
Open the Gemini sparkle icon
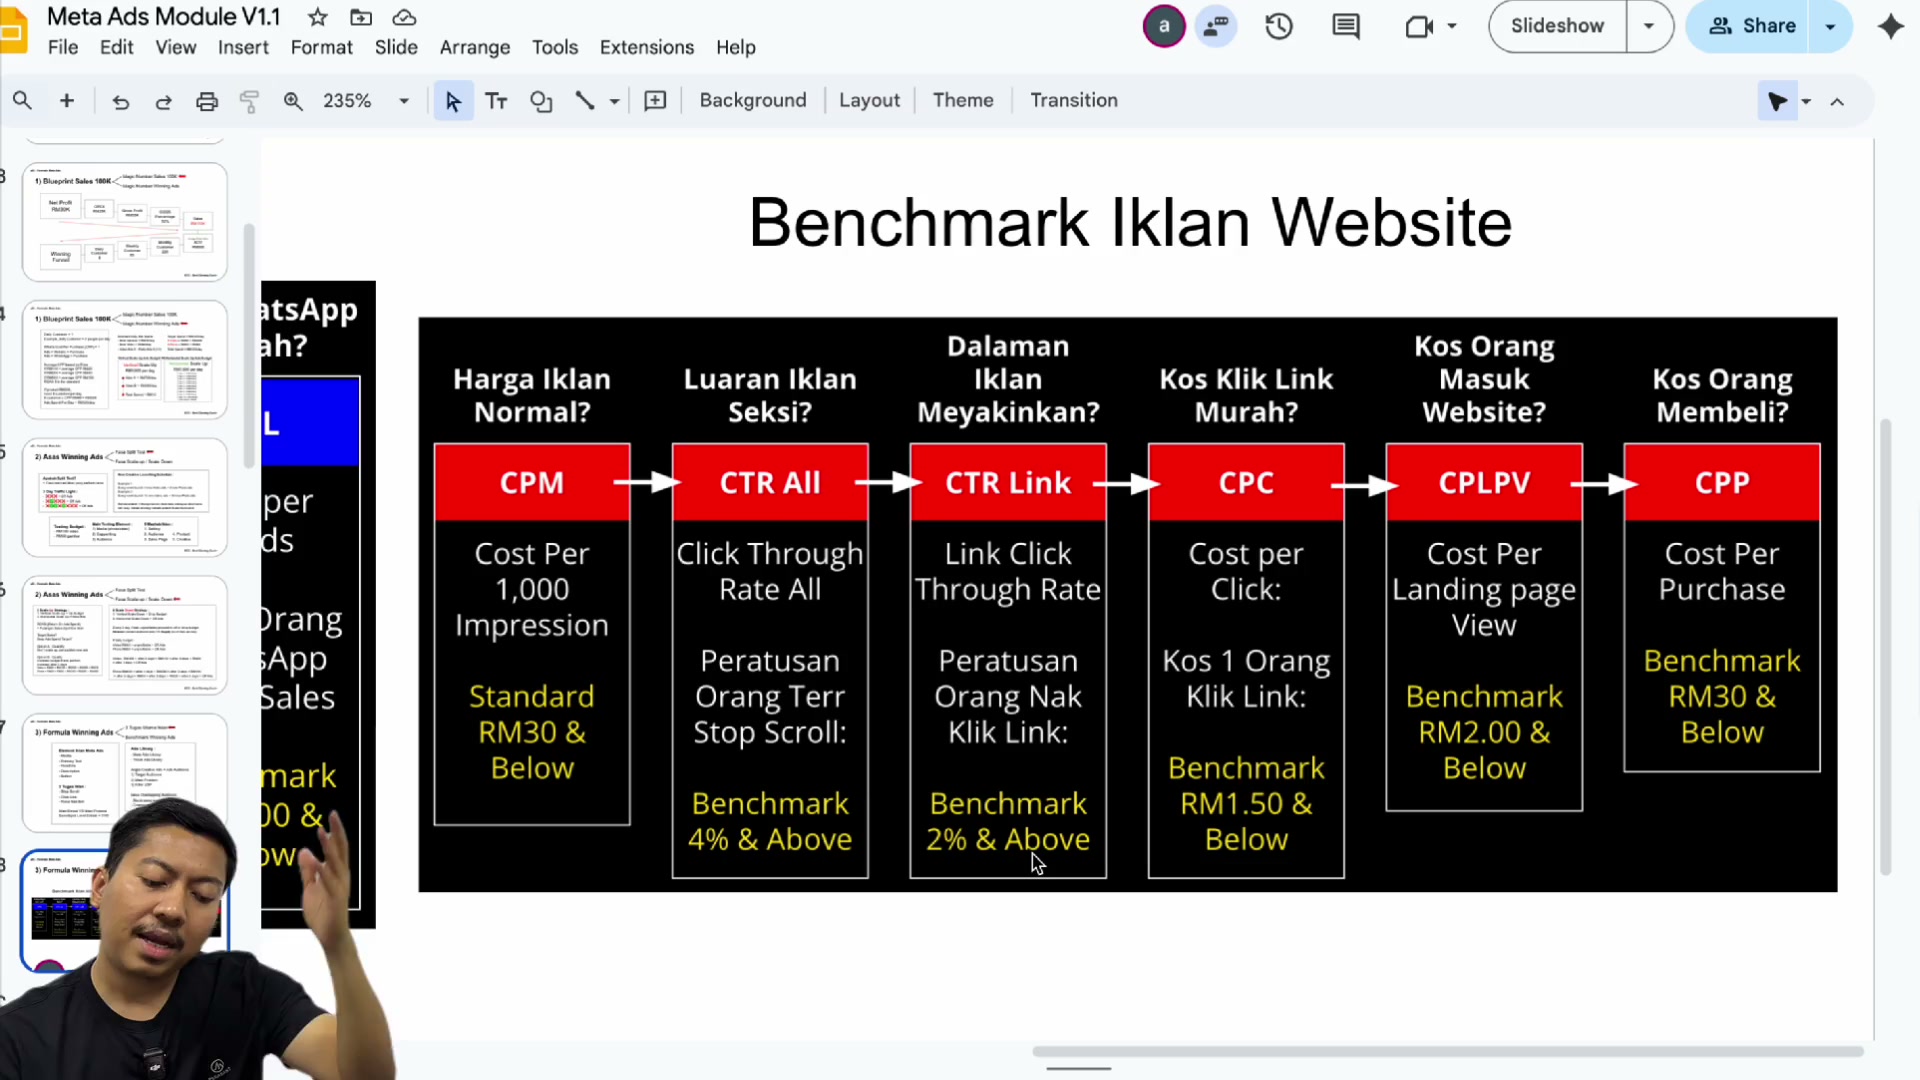point(1890,26)
